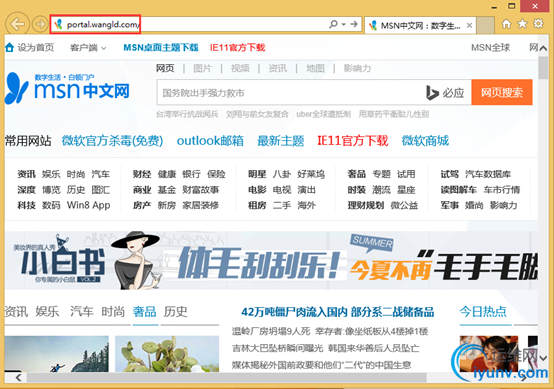554x389 pixels.
Task: Open the MSN桌面主题下载 link
Action: click(x=161, y=48)
